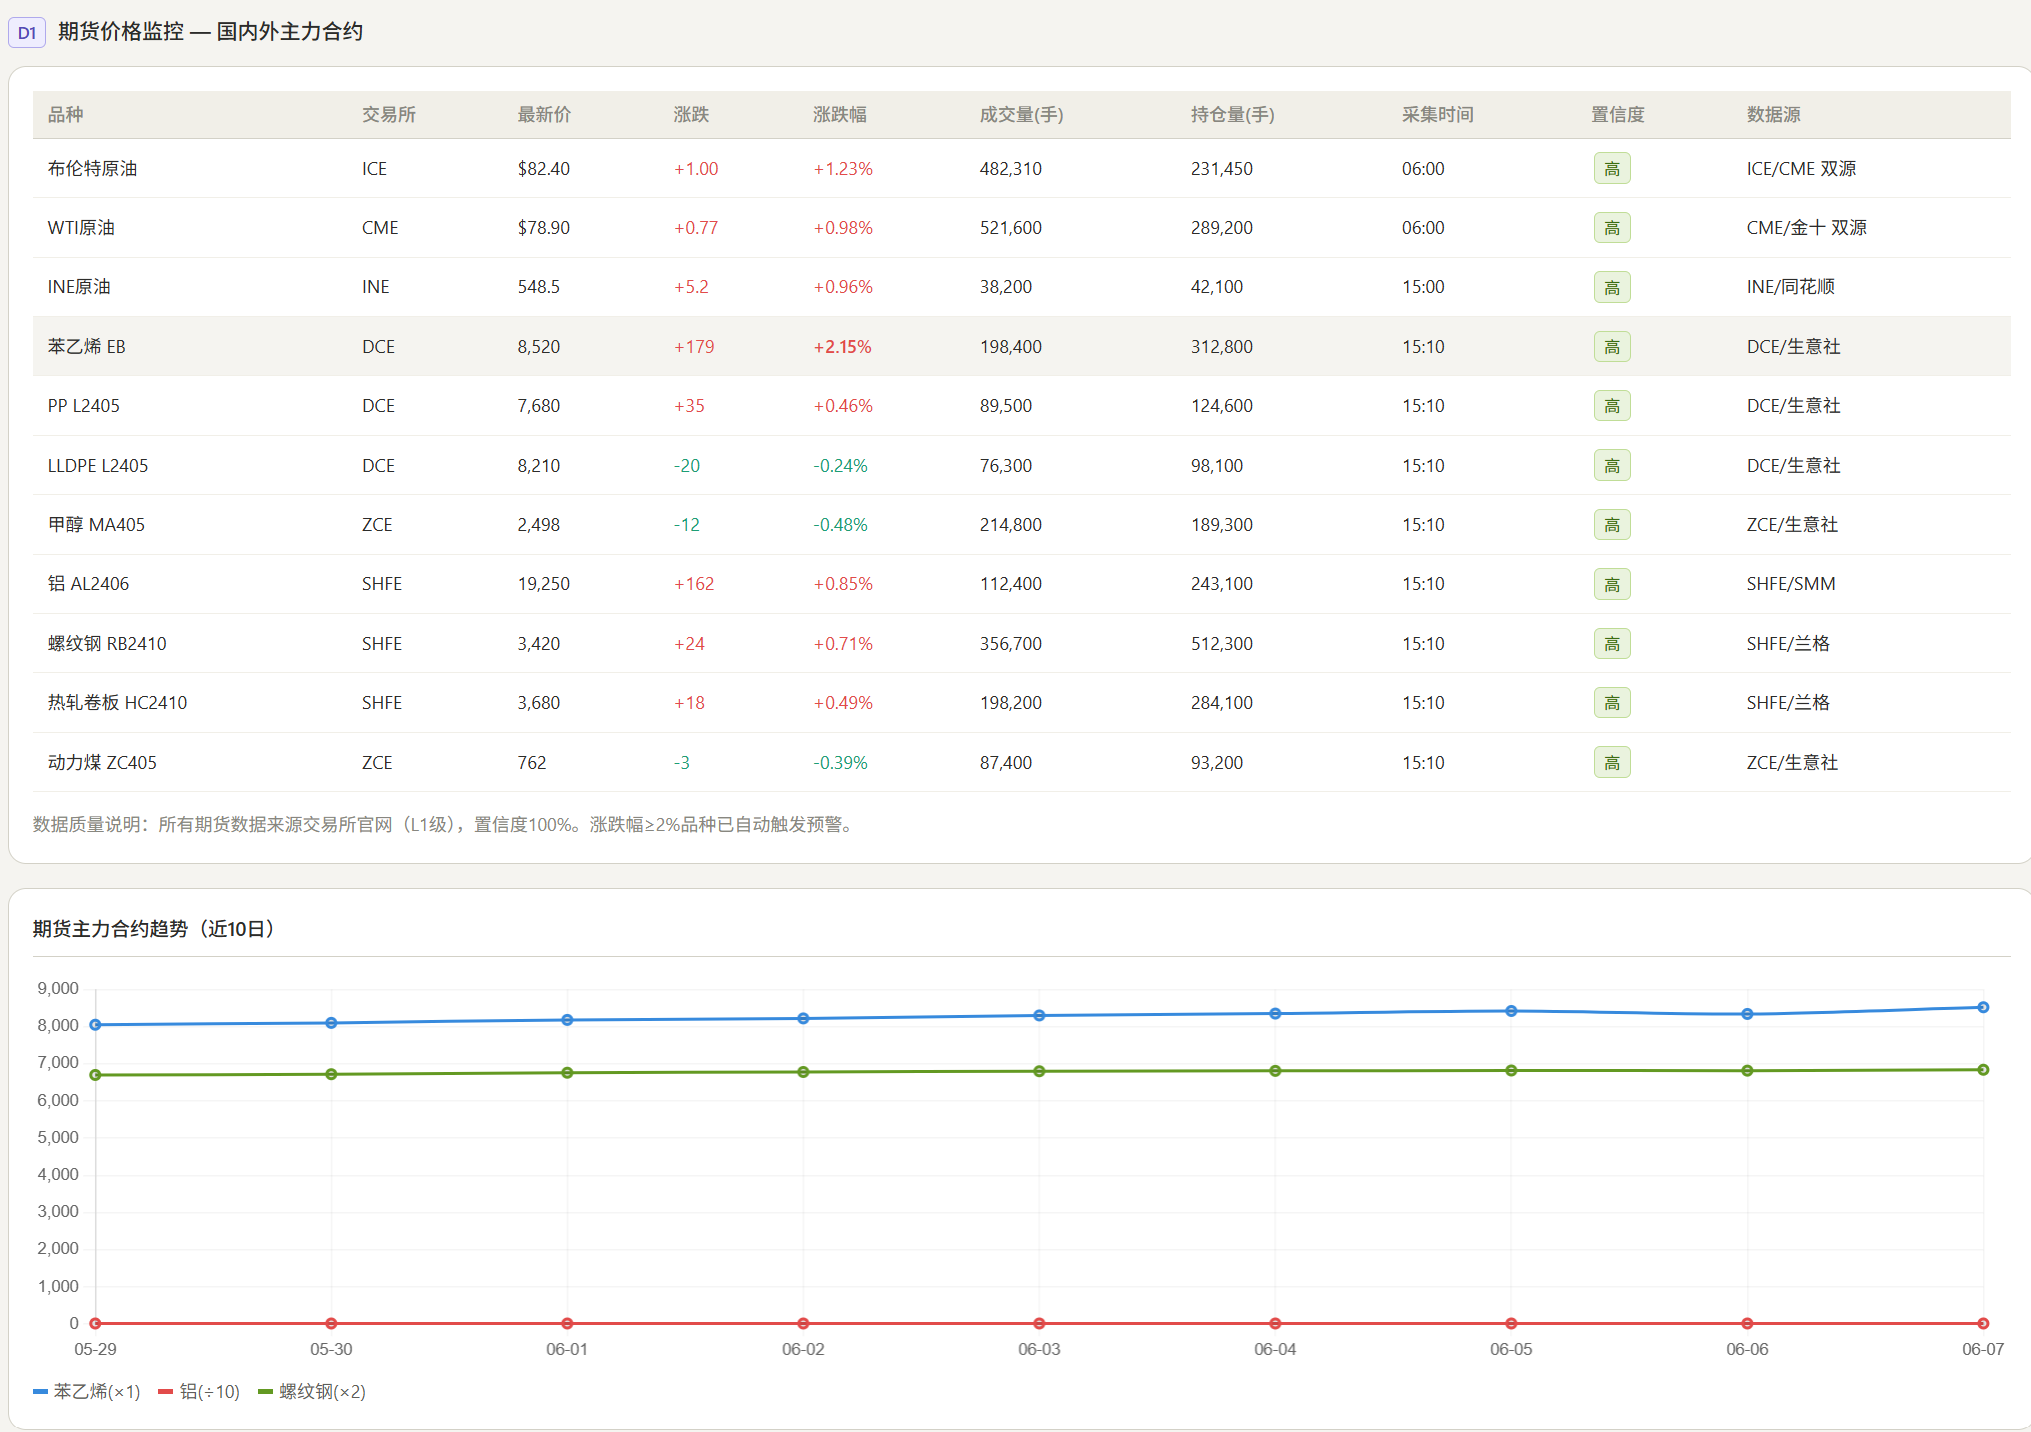Sort by the 涨跌幅 column header
Screen dimensions: 2031x1432
839,115
